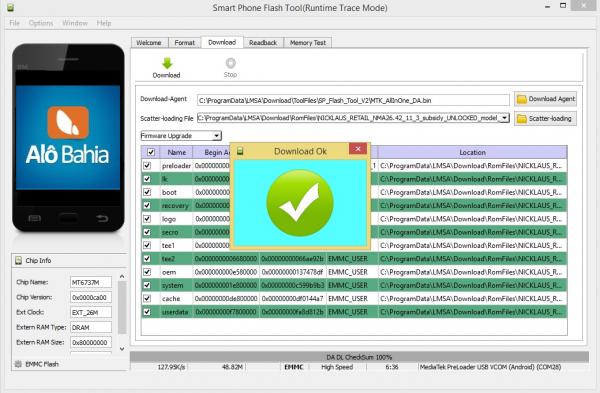This screenshot has height=393, width=600.
Task: Click the Flash Tool title bar app icon
Action: point(10,8)
